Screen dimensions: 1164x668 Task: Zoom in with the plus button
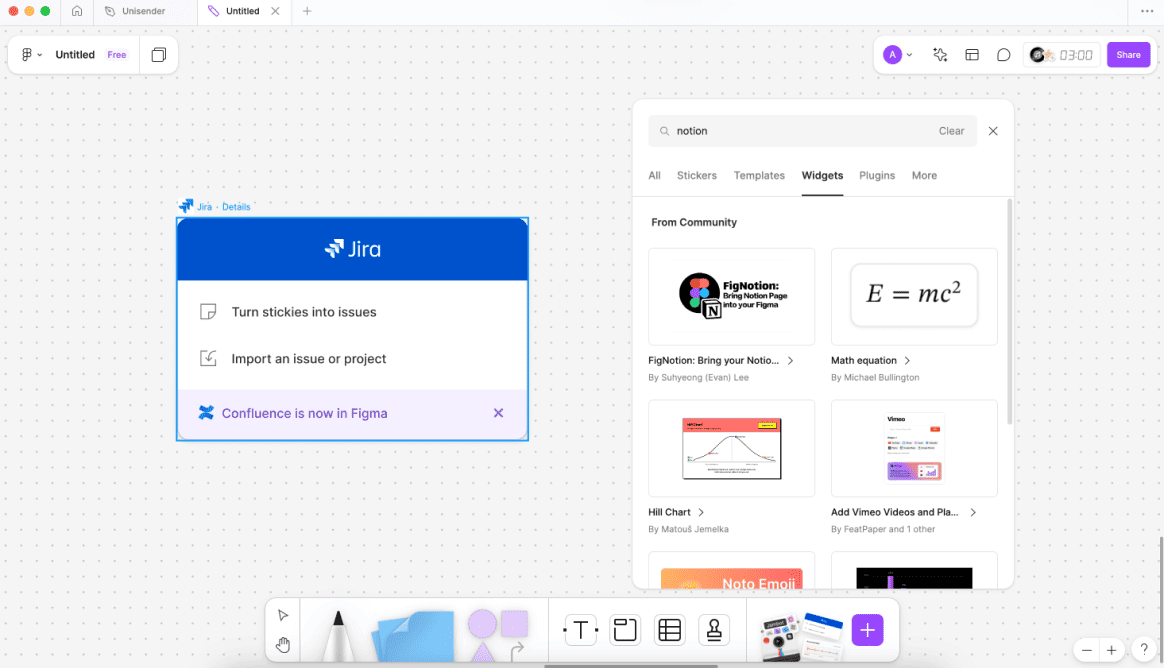tap(1111, 650)
